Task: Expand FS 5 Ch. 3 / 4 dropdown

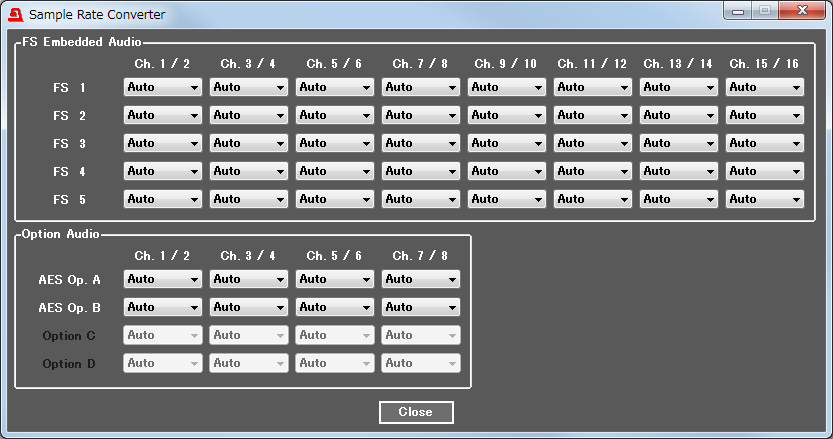Action: coord(249,199)
